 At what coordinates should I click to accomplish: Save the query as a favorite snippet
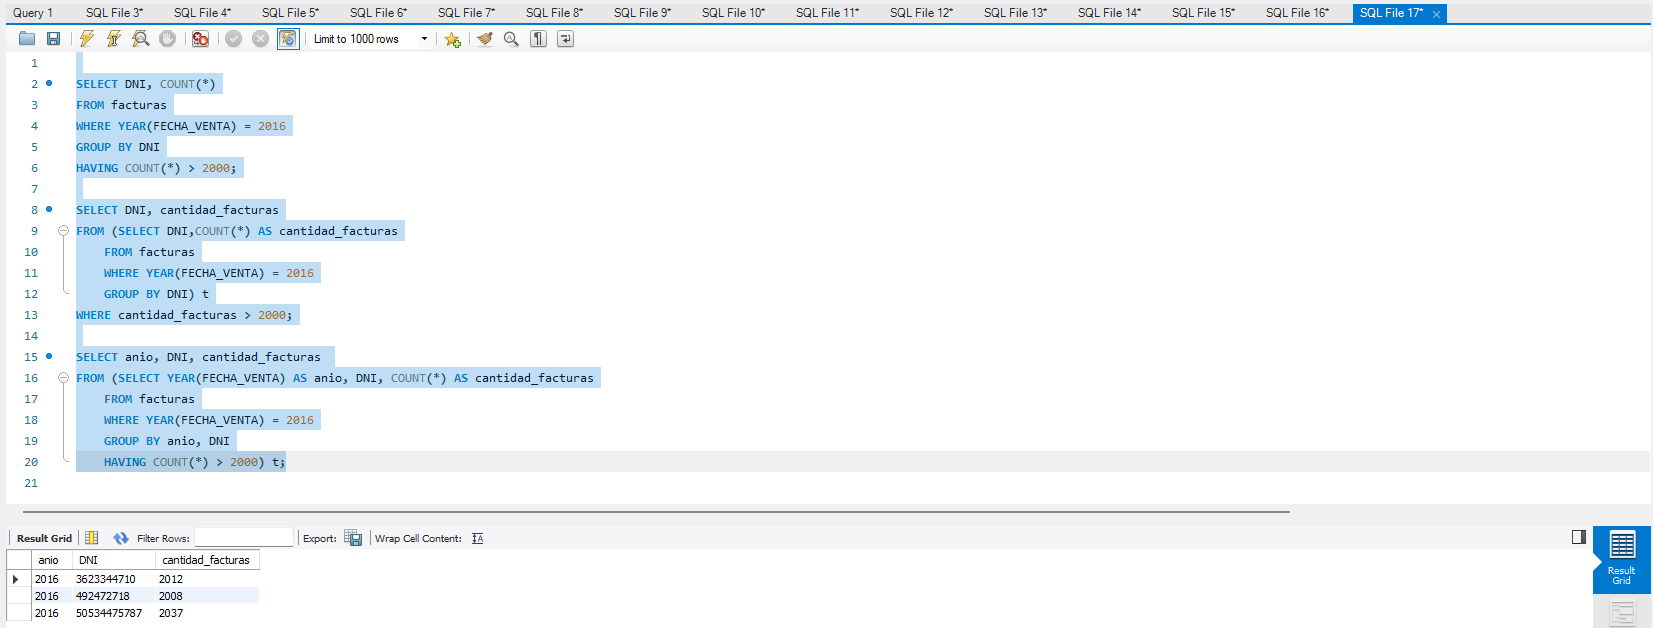(453, 39)
